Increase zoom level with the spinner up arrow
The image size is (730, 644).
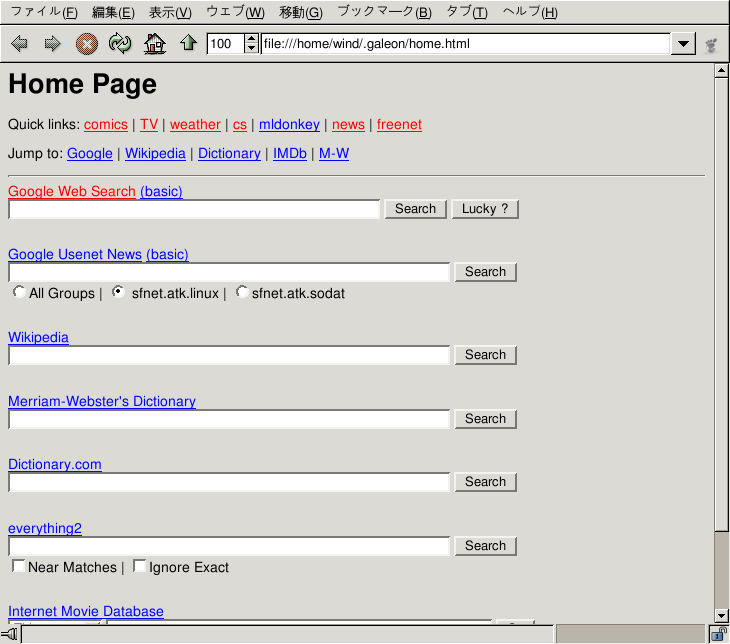tap(251, 39)
